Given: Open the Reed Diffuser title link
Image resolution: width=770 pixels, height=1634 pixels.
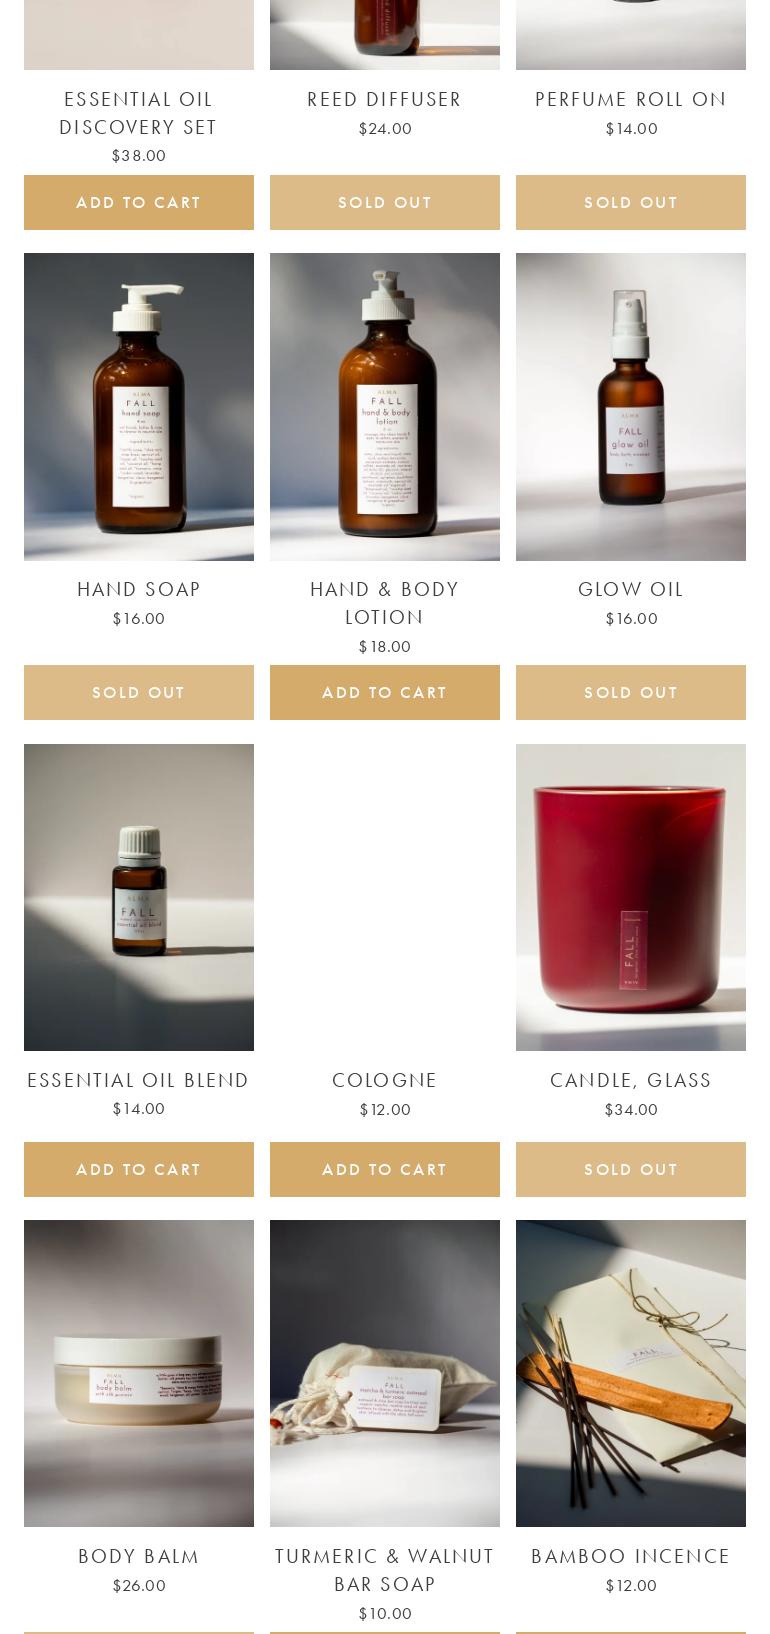Looking at the screenshot, I should coord(385,99).
